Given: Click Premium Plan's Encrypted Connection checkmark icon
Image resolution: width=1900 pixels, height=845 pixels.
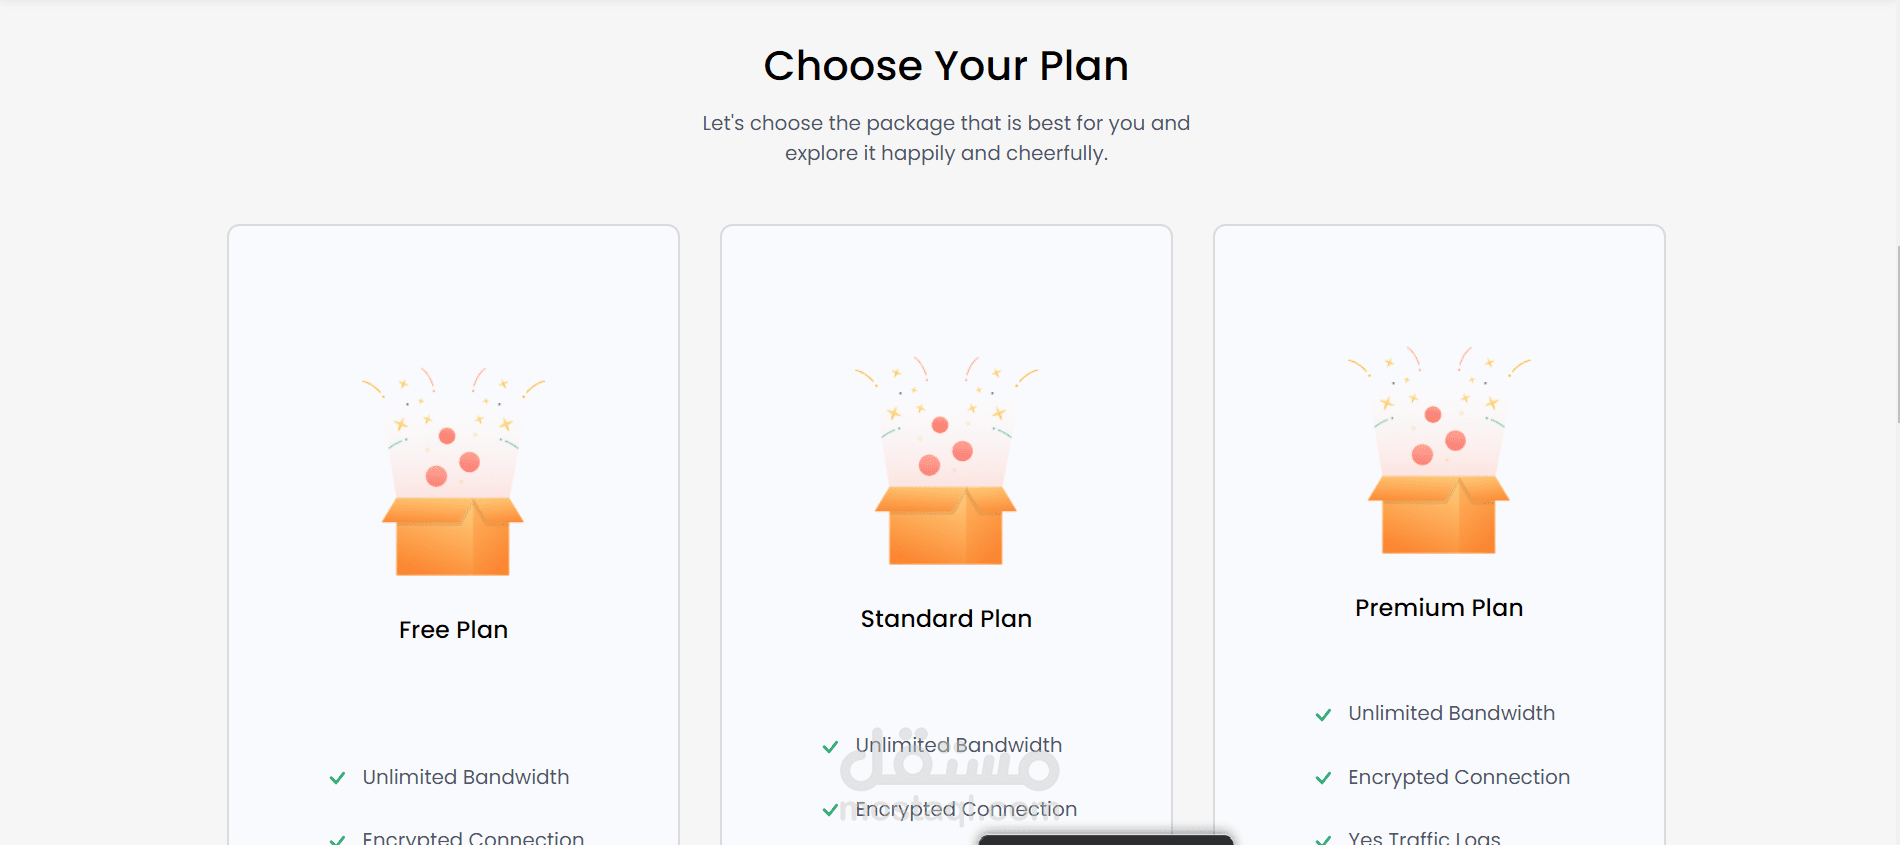Looking at the screenshot, I should click(x=1323, y=778).
